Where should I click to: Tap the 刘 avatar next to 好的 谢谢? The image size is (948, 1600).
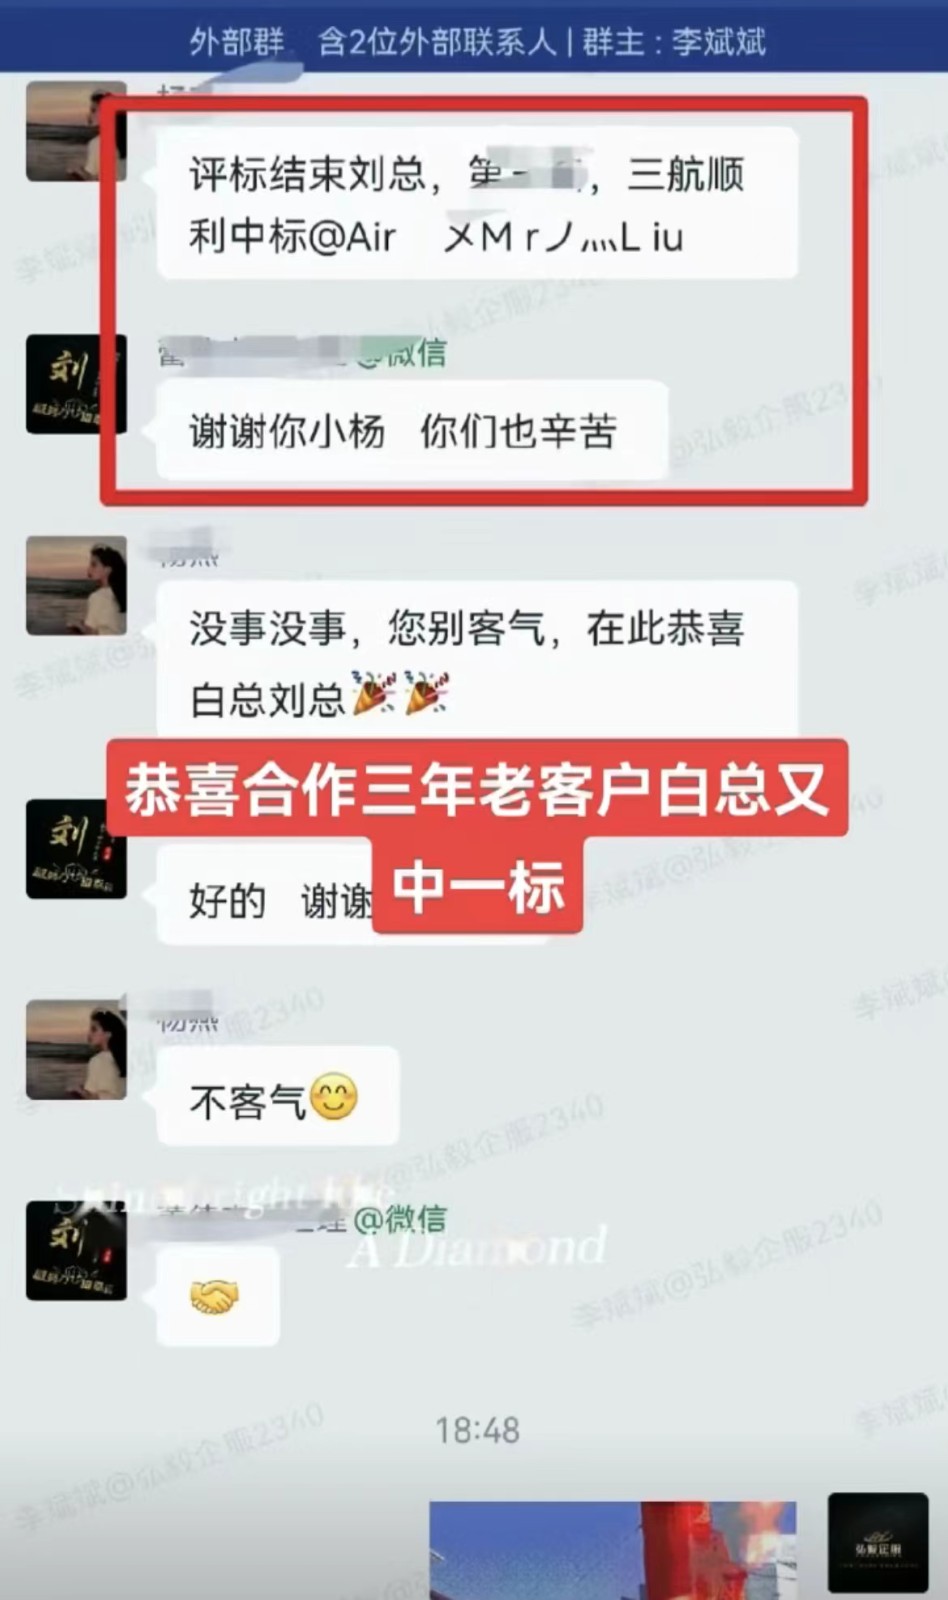point(76,848)
